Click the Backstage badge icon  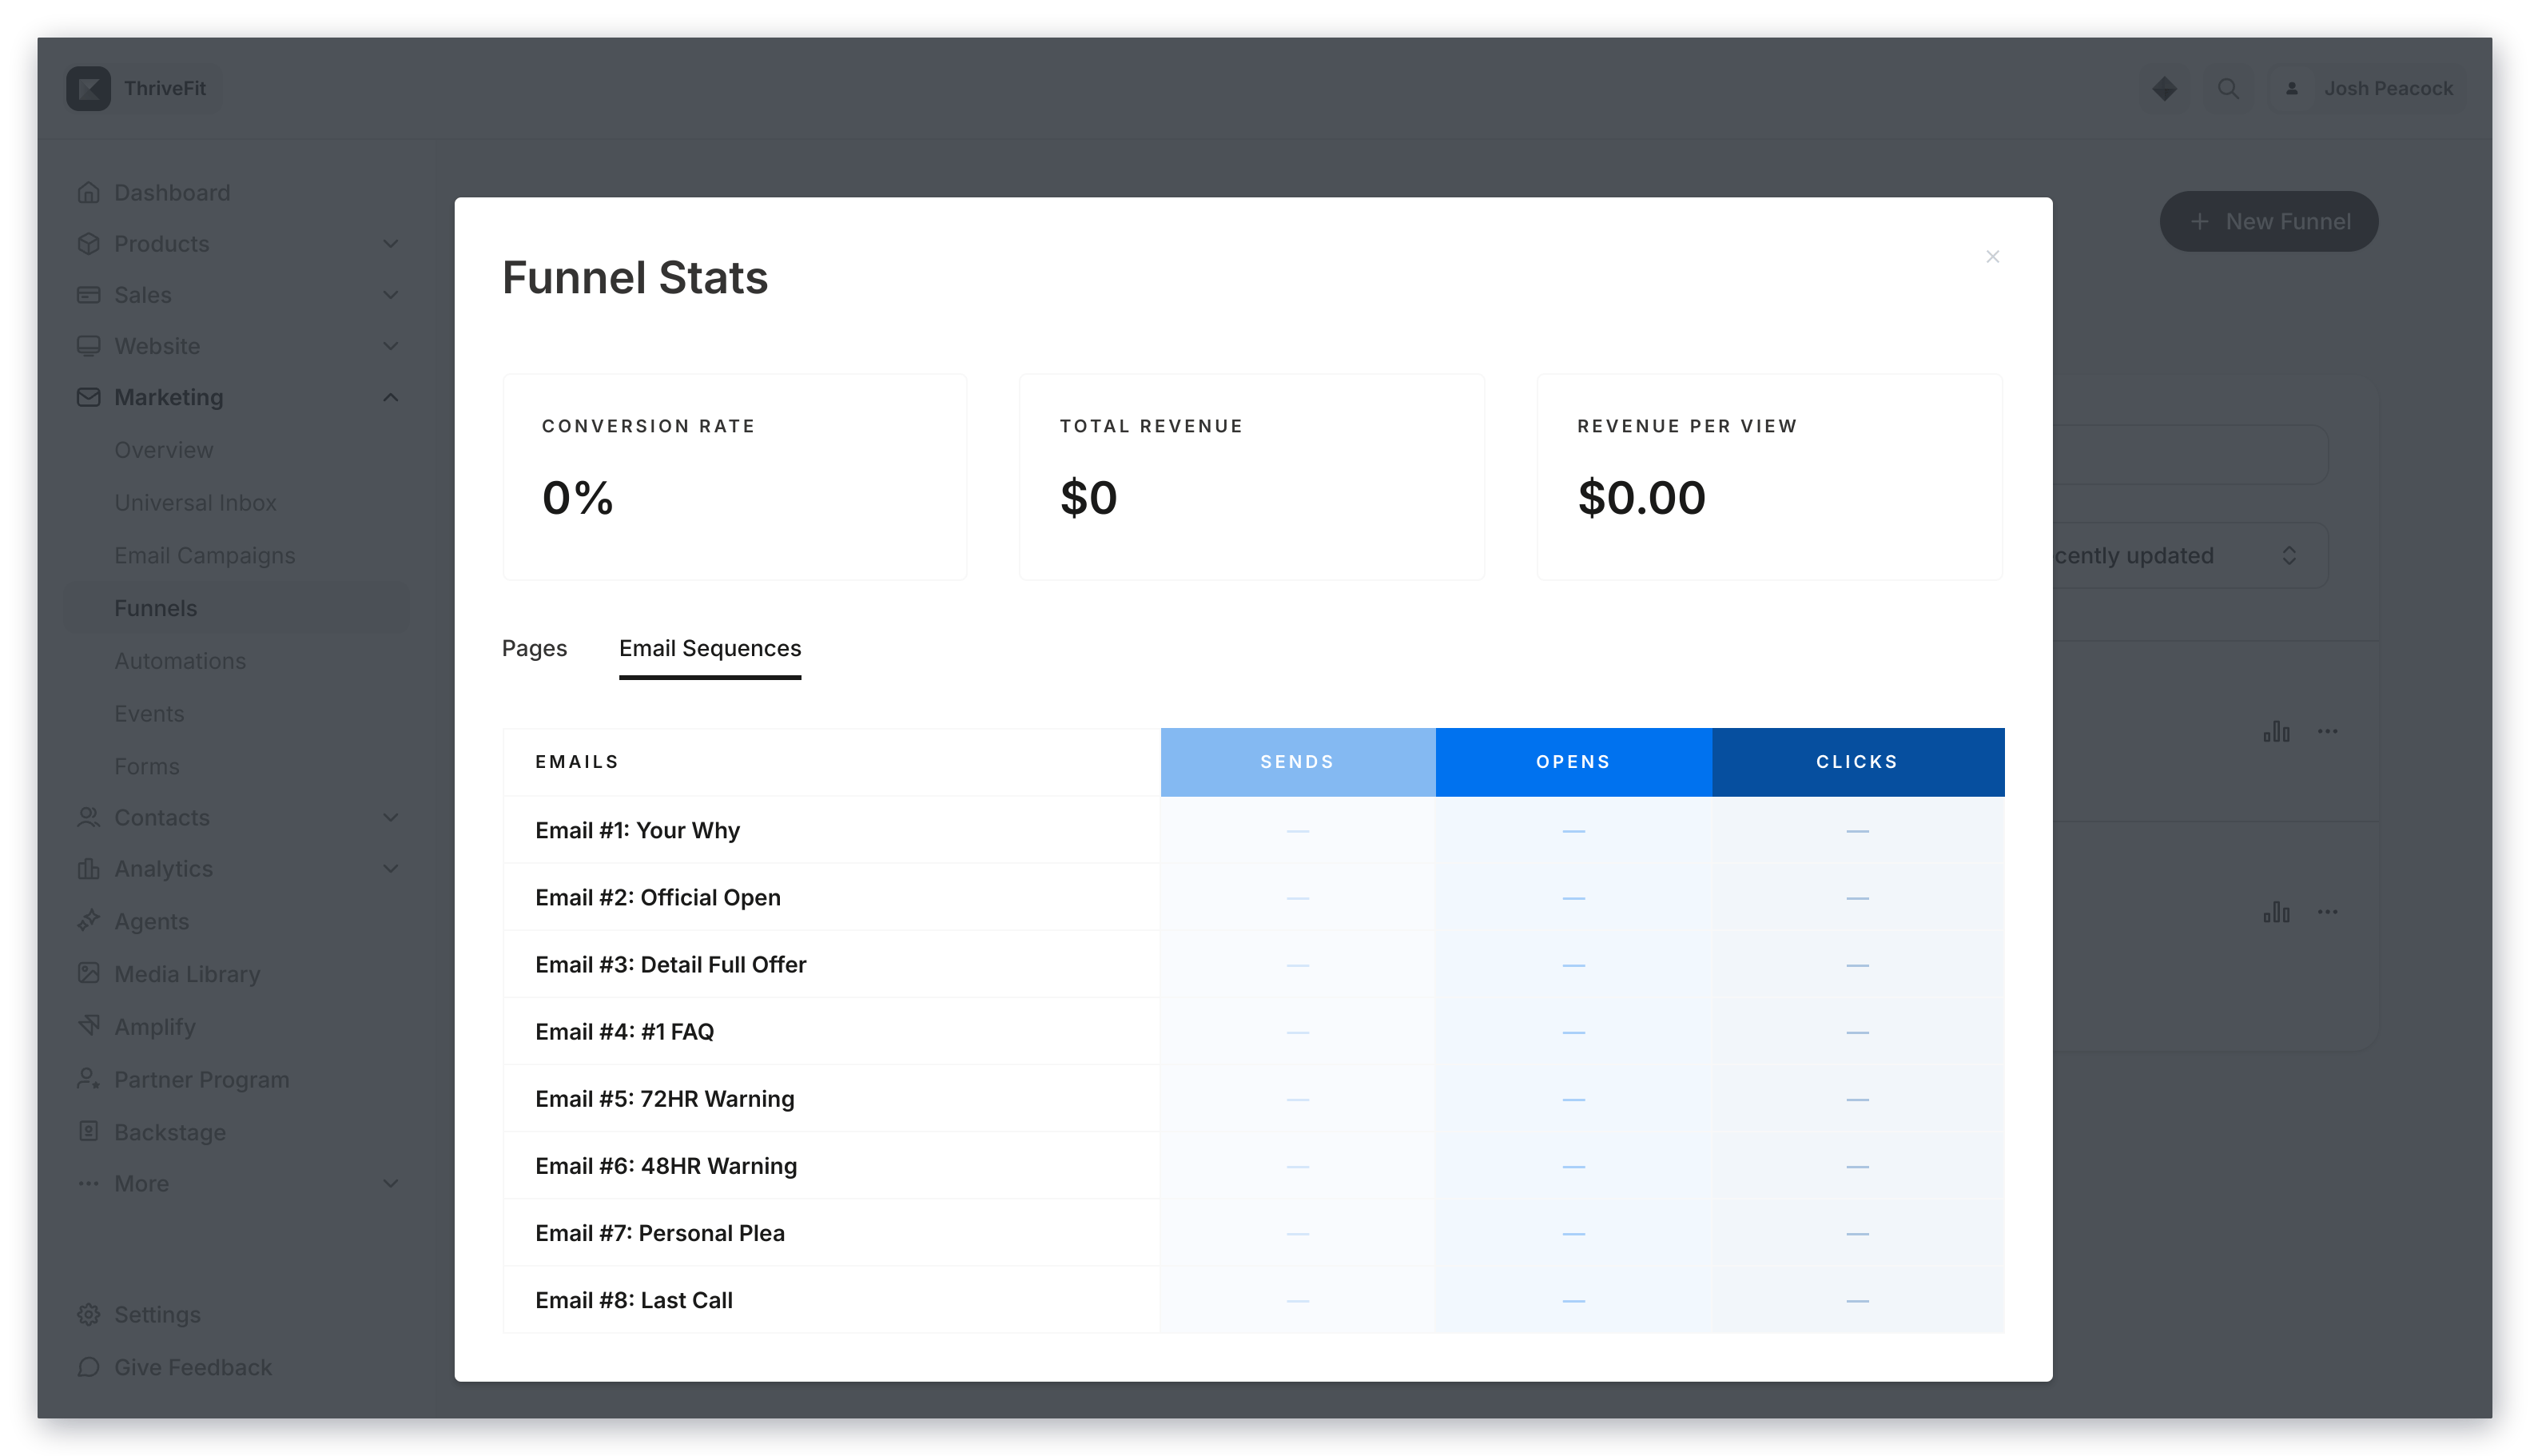(88, 1132)
